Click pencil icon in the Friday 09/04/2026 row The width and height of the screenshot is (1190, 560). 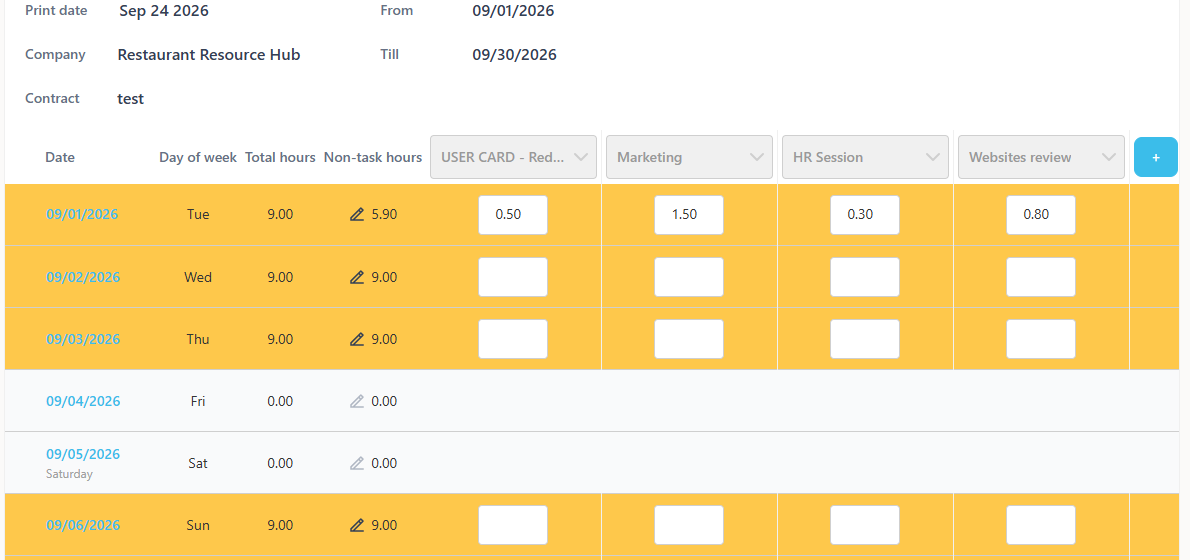coord(357,401)
